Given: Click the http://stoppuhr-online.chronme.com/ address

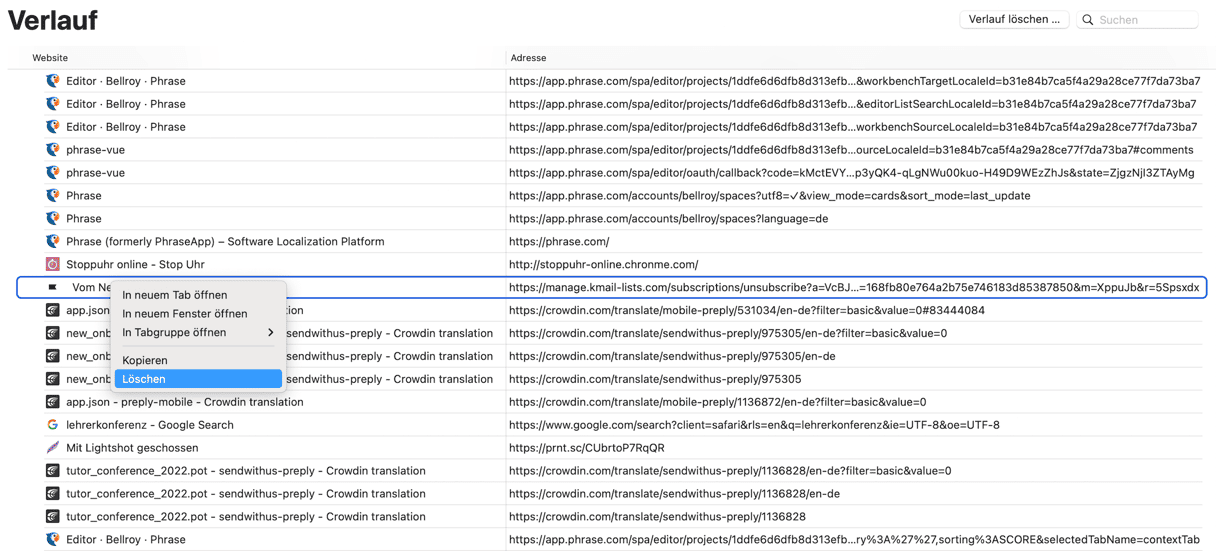Looking at the screenshot, I should click(x=603, y=264).
